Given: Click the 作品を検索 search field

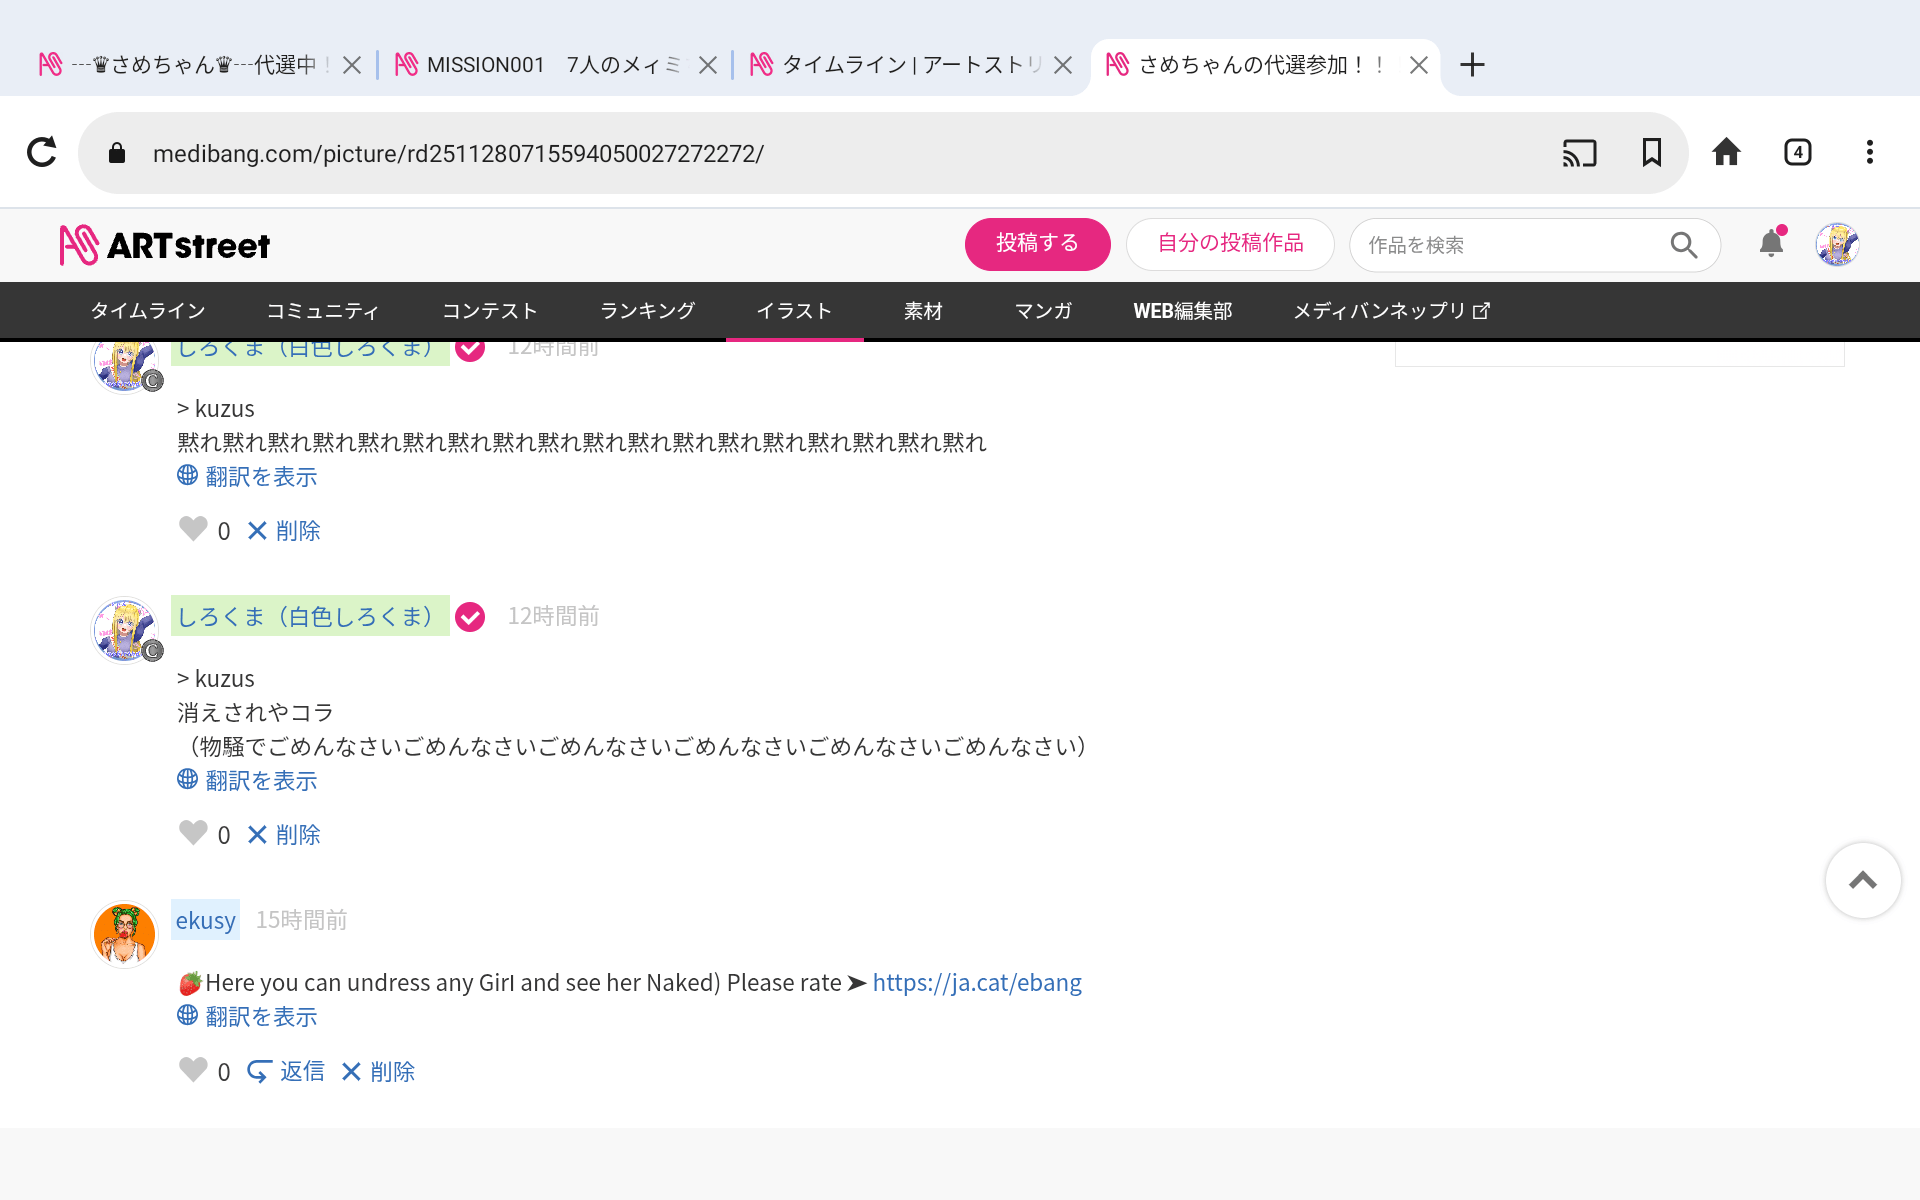Looking at the screenshot, I should point(1500,245).
